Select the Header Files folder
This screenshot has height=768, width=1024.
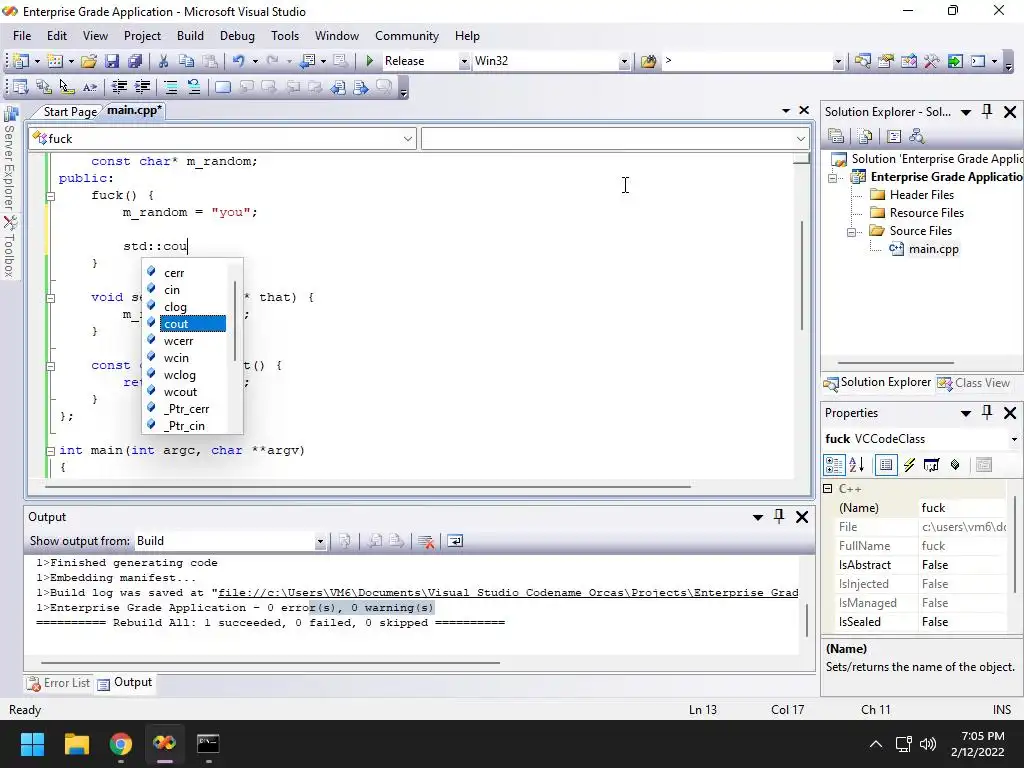[921, 195]
